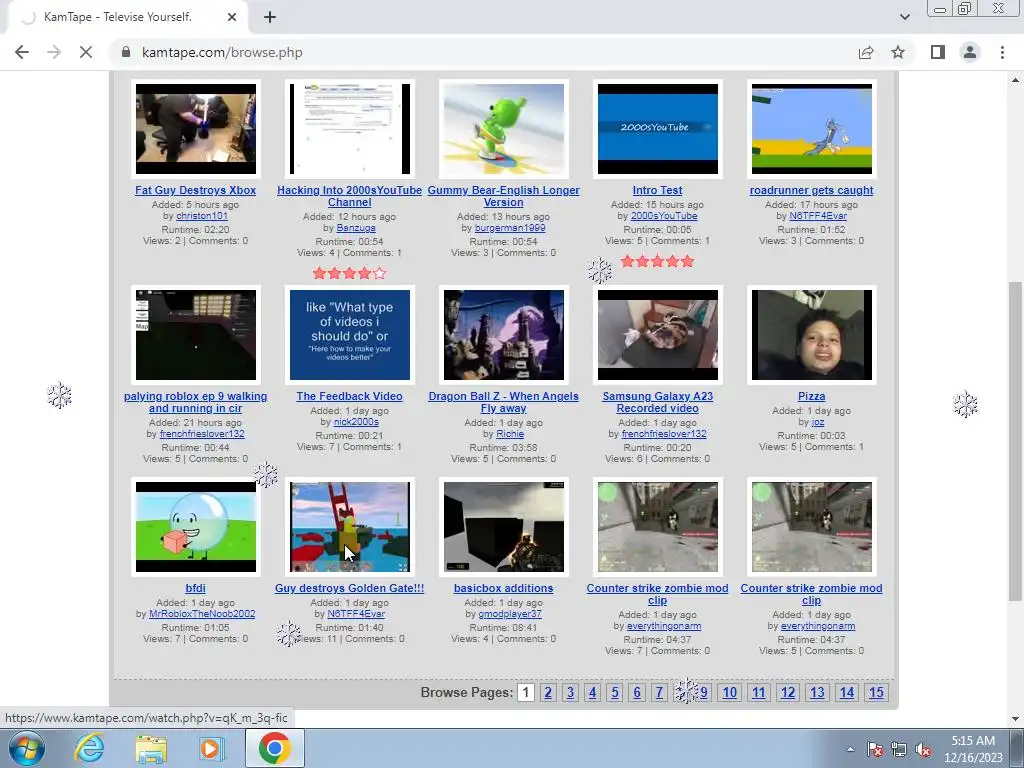Go to browse page 10
Viewport: 1024px width, 768px height.
pyautogui.click(x=729, y=692)
